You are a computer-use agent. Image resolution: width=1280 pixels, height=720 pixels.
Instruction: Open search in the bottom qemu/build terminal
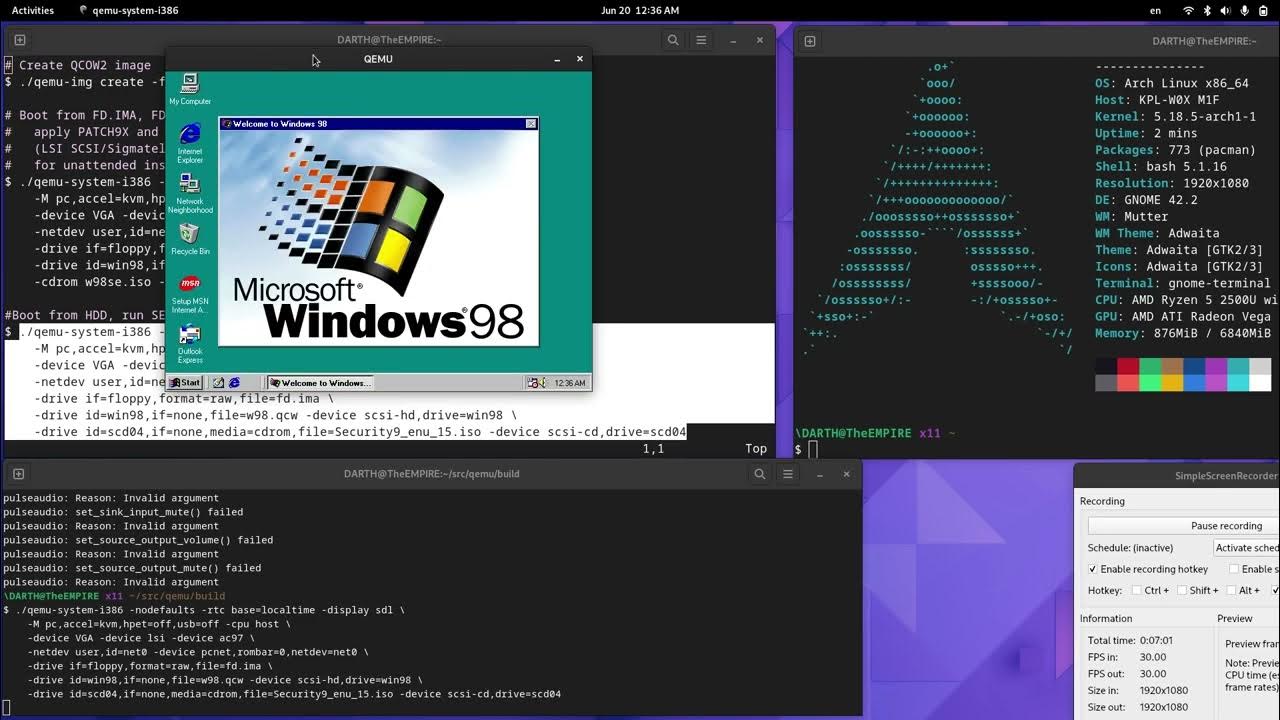click(x=760, y=474)
